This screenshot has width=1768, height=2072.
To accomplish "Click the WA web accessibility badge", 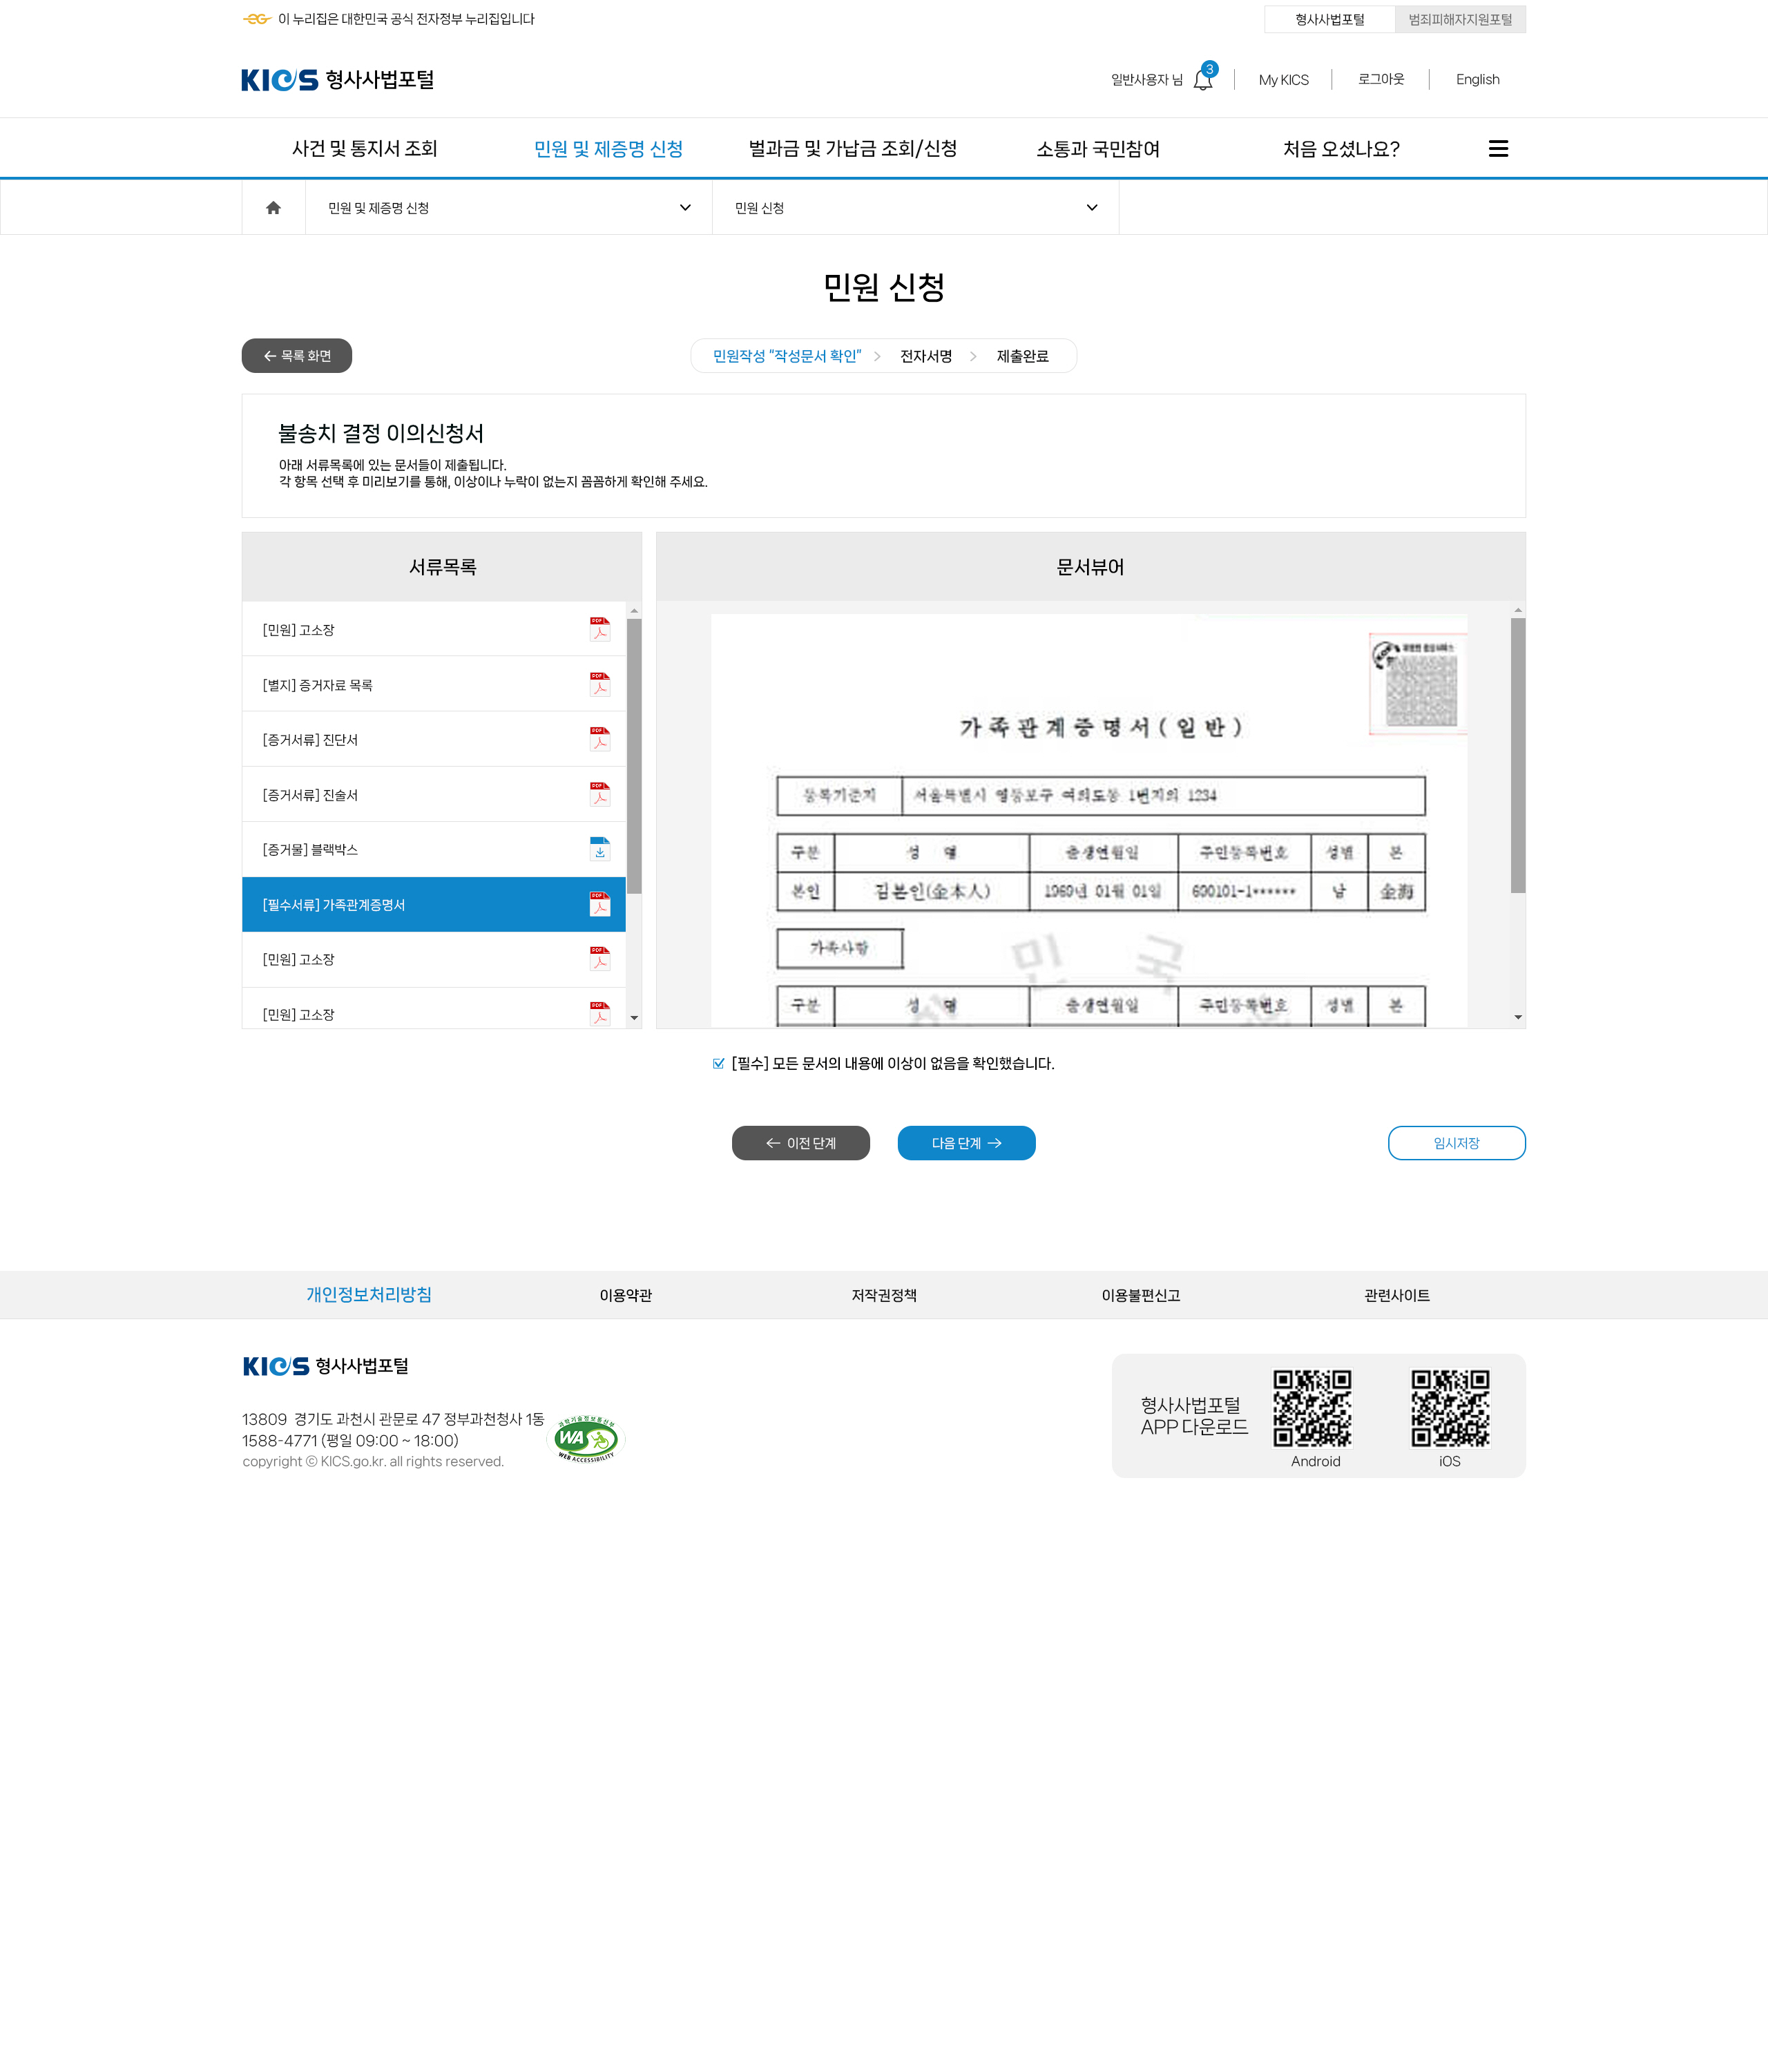I will (587, 1439).
